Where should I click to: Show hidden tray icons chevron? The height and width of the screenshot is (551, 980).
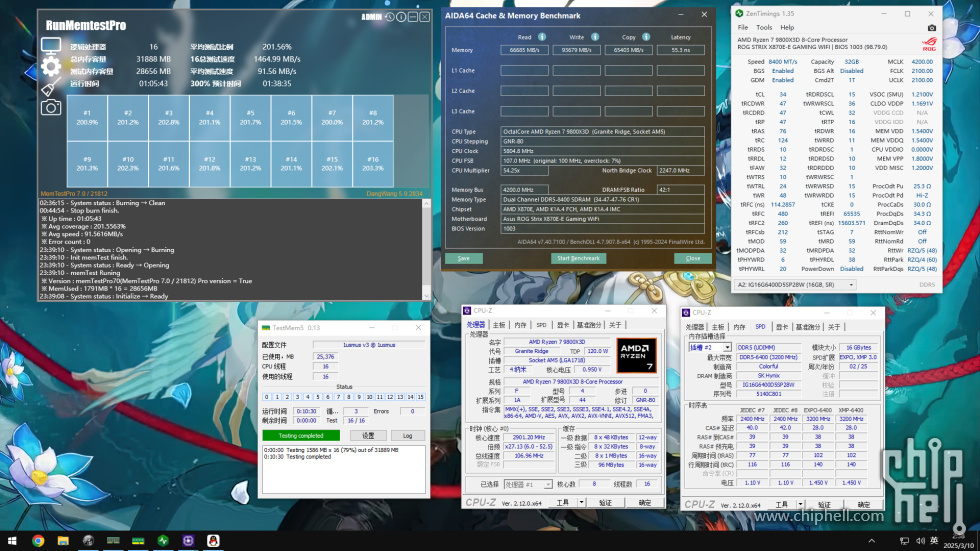[x=872, y=540]
